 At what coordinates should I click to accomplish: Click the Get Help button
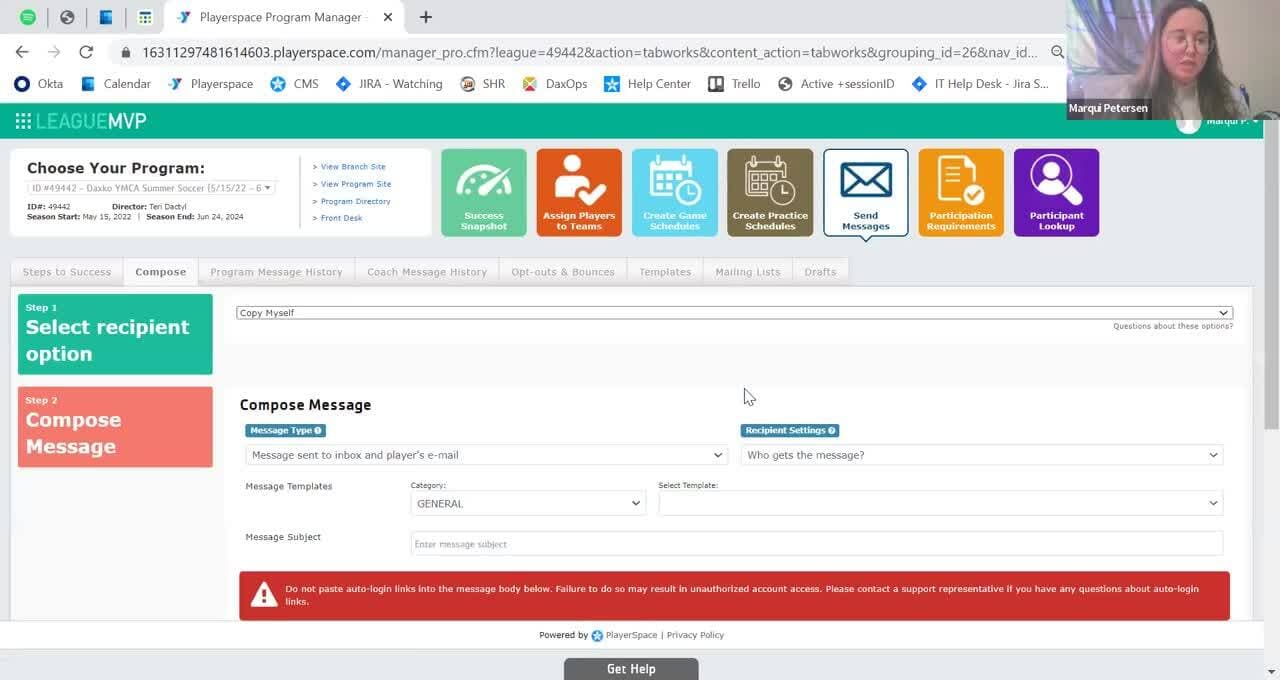pyautogui.click(x=631, y=669)
